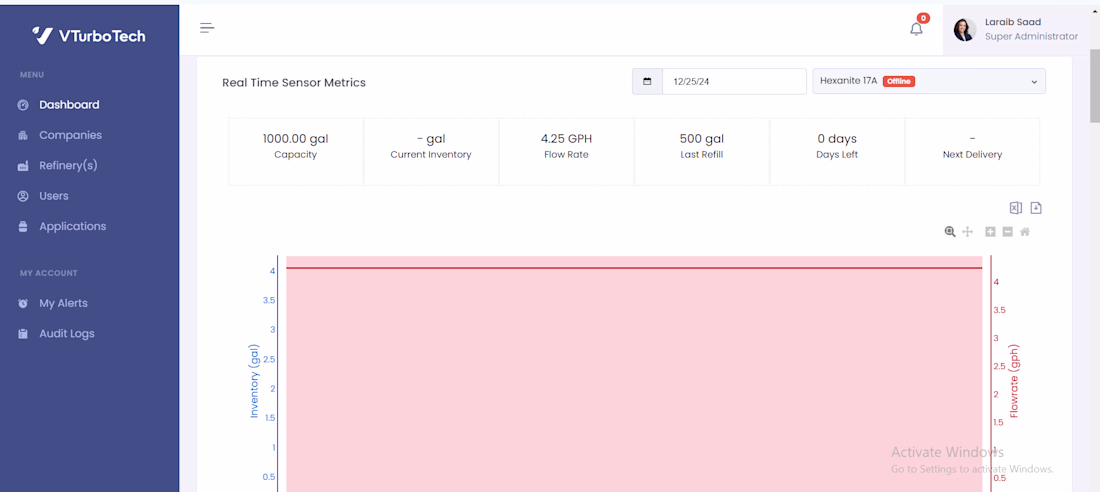Export chart data to Excel icon

pos(1016,207)
